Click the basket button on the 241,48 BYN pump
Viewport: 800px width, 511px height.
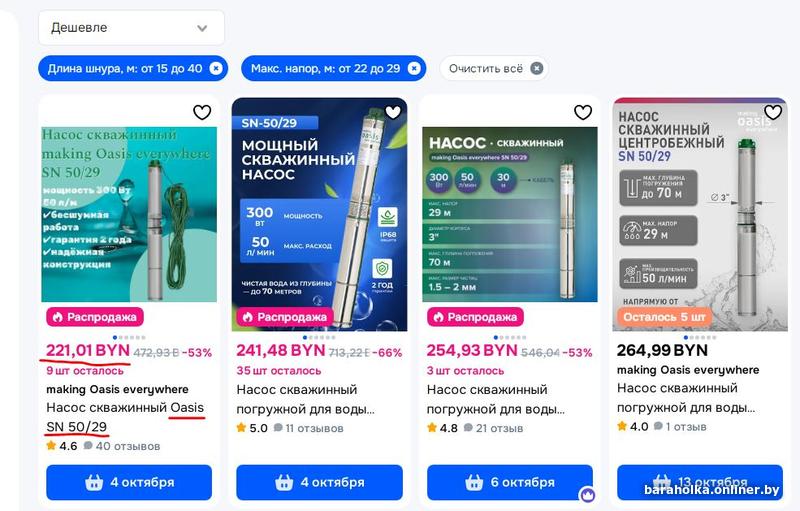pyautogui.click(x=319, y=482)
